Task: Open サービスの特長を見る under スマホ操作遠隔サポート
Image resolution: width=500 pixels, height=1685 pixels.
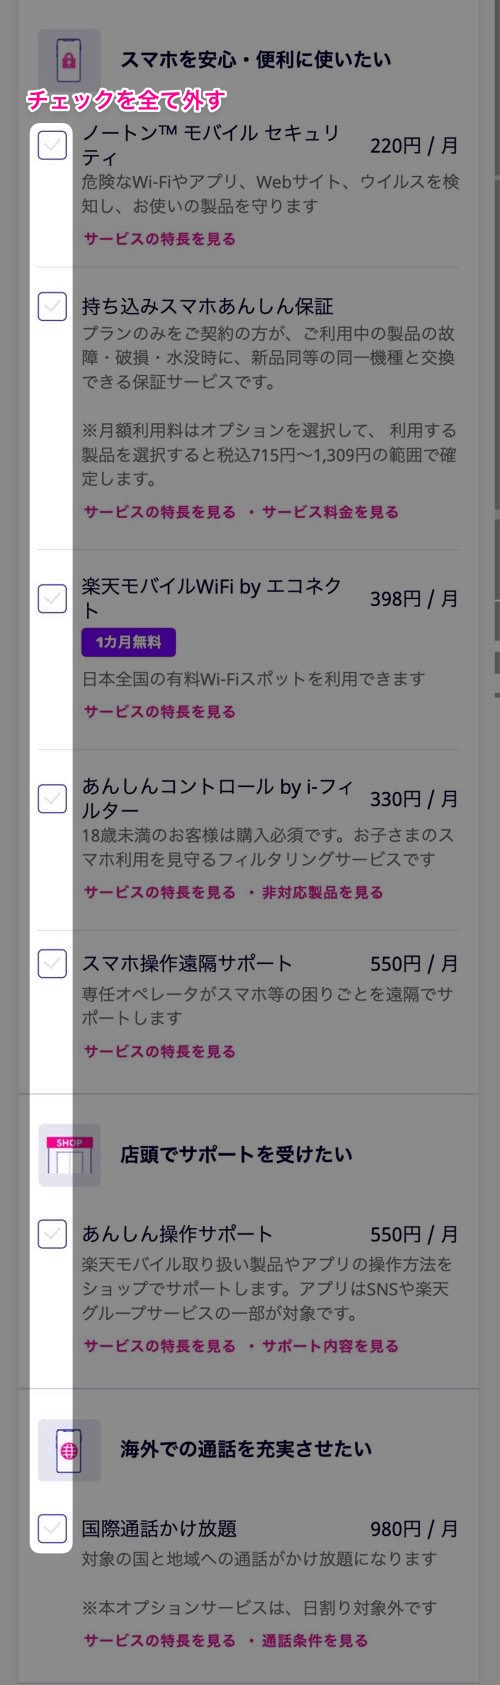Action: click(x=160, y=1052)
